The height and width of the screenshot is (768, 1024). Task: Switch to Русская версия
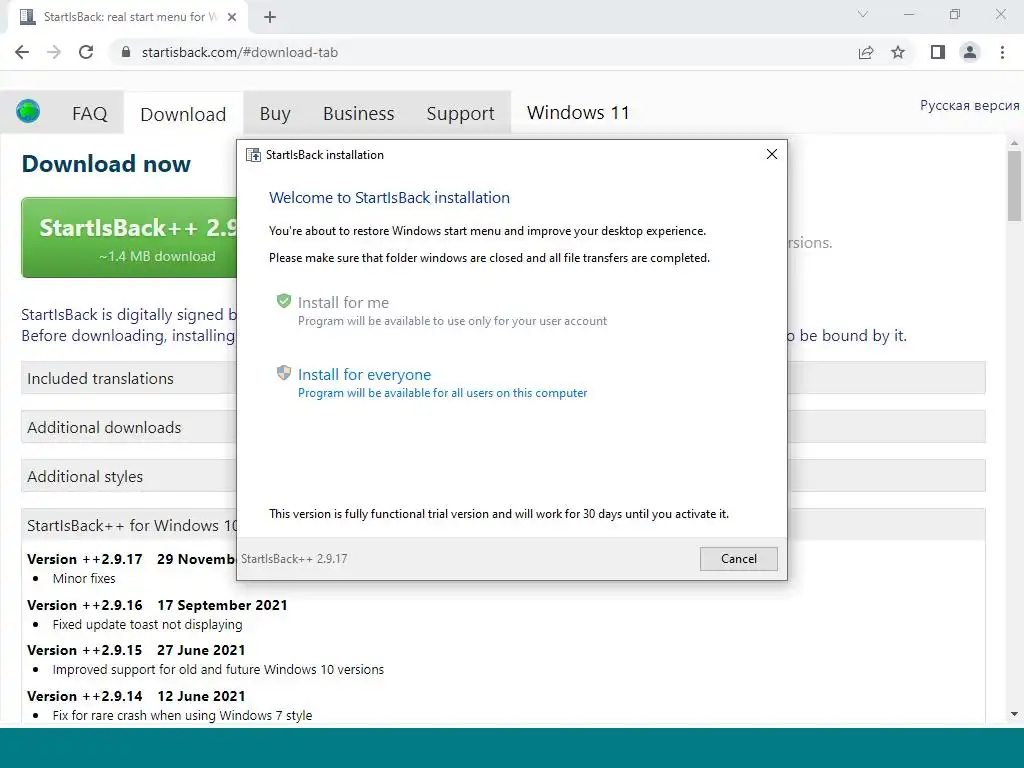(x=969, y=105)
